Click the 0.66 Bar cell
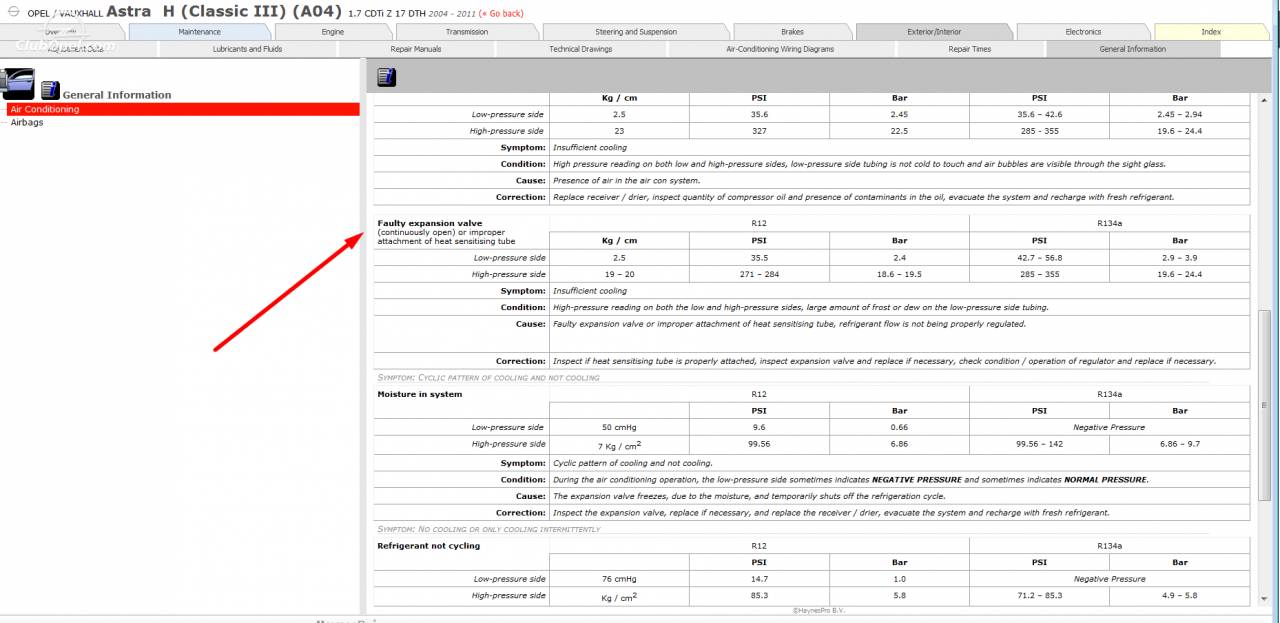 pyautogui.click(x=900, y=427)
